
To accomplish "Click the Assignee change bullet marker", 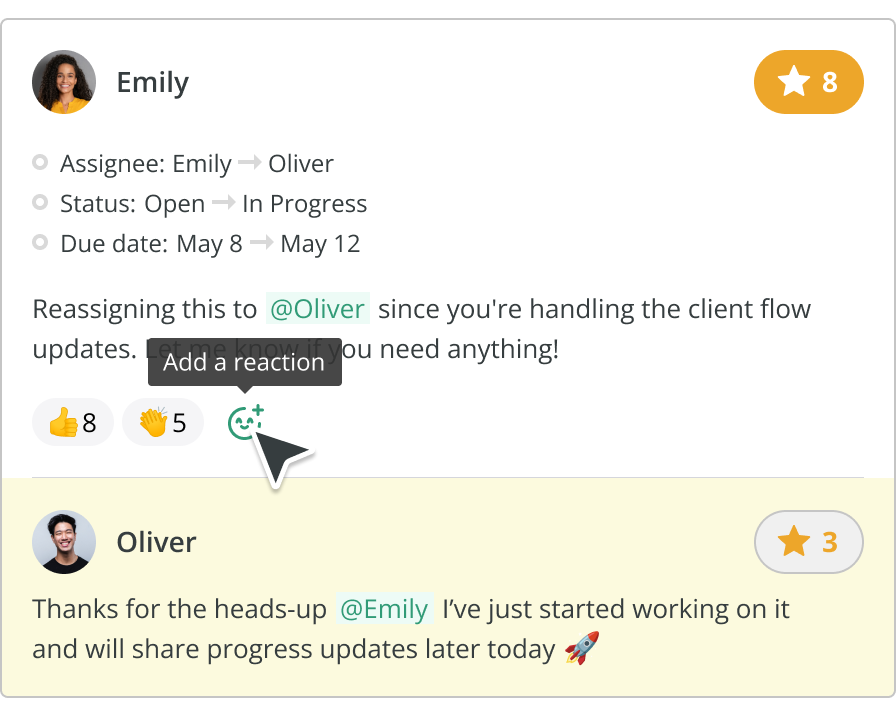I will [40, 162].
